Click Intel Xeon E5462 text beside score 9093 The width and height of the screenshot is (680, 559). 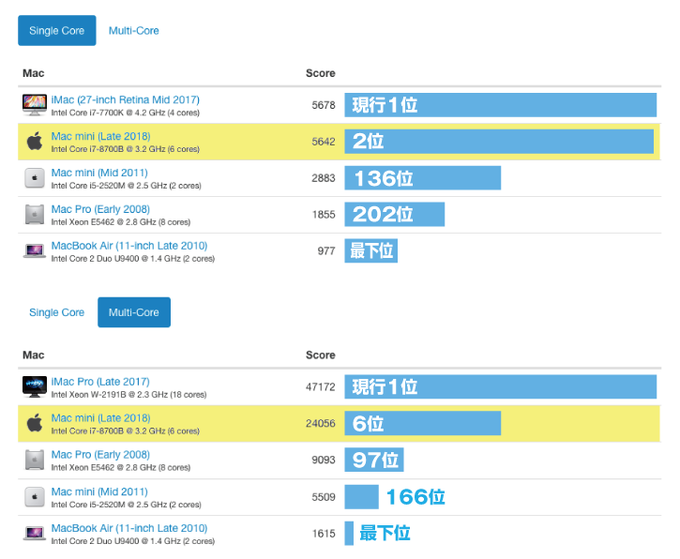tap(121, 467)
